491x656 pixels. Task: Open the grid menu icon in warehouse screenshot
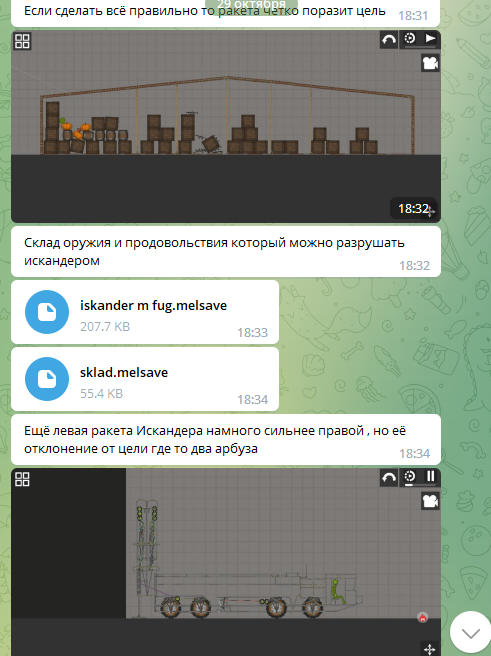[22, 41]
